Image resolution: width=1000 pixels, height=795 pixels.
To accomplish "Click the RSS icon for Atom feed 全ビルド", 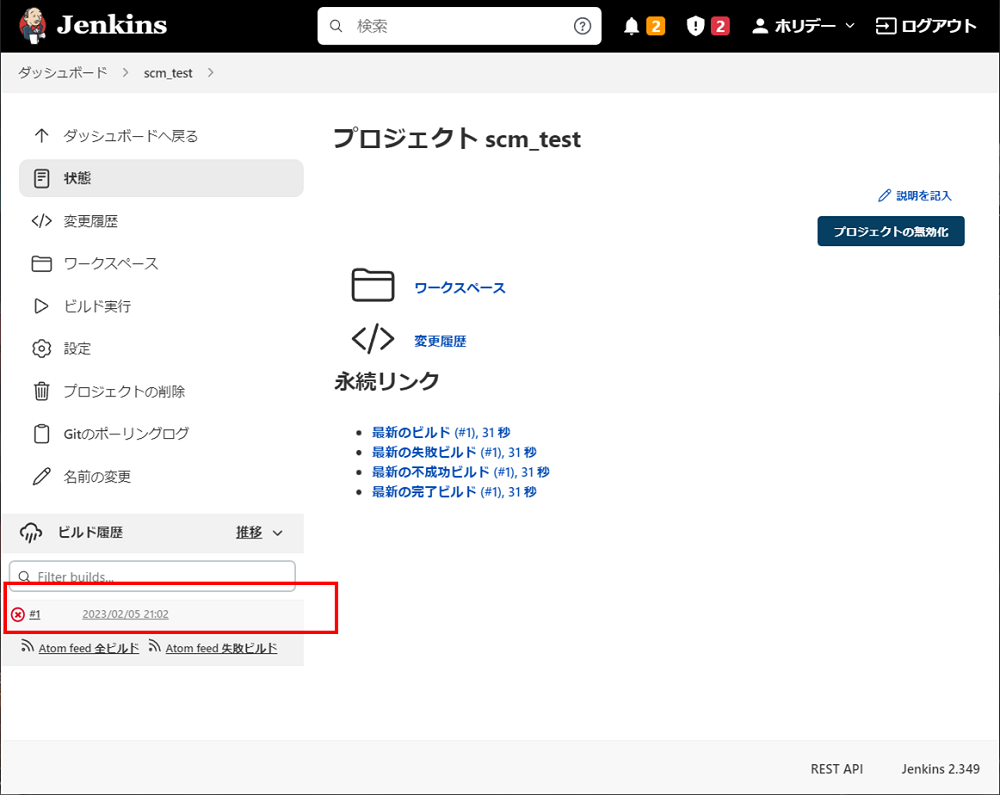I will tap(27, 646).
